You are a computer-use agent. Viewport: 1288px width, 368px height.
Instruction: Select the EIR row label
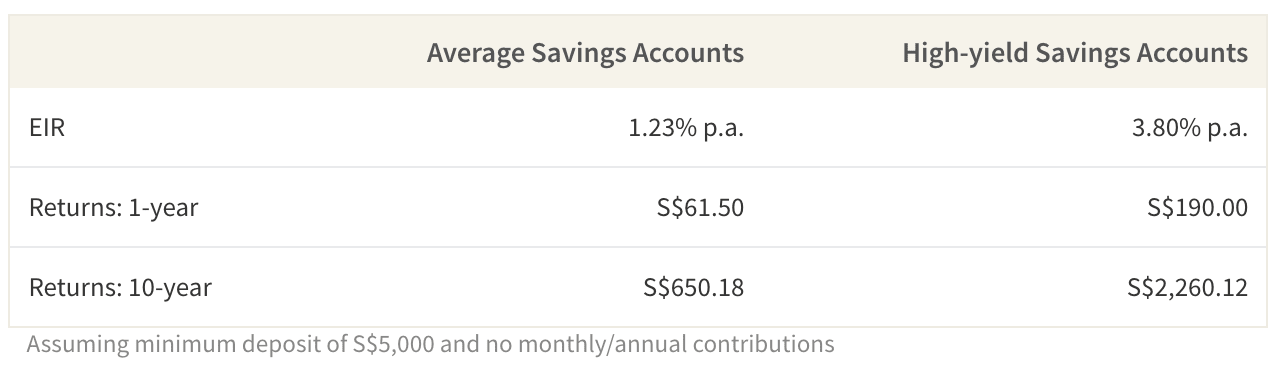tap(47, 128)
